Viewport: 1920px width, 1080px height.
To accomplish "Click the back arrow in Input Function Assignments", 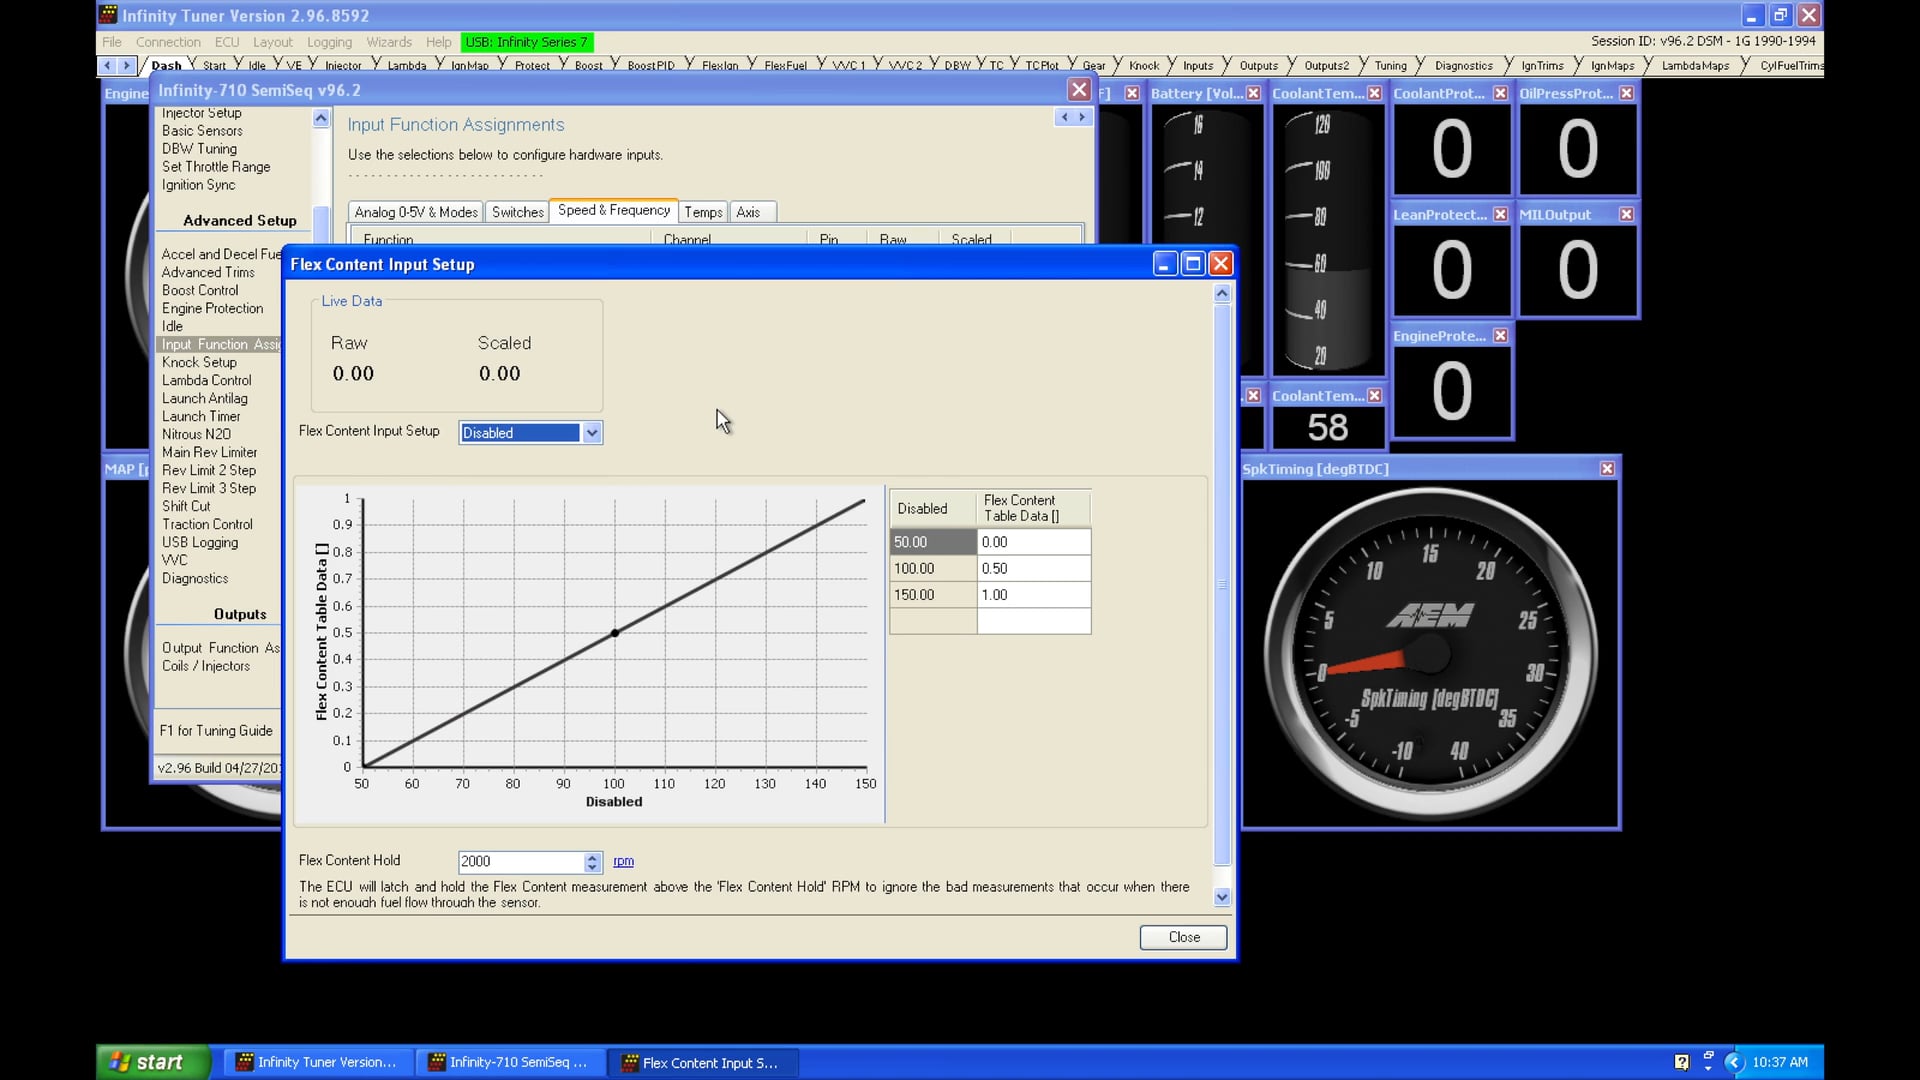I will coord(1063,117).
